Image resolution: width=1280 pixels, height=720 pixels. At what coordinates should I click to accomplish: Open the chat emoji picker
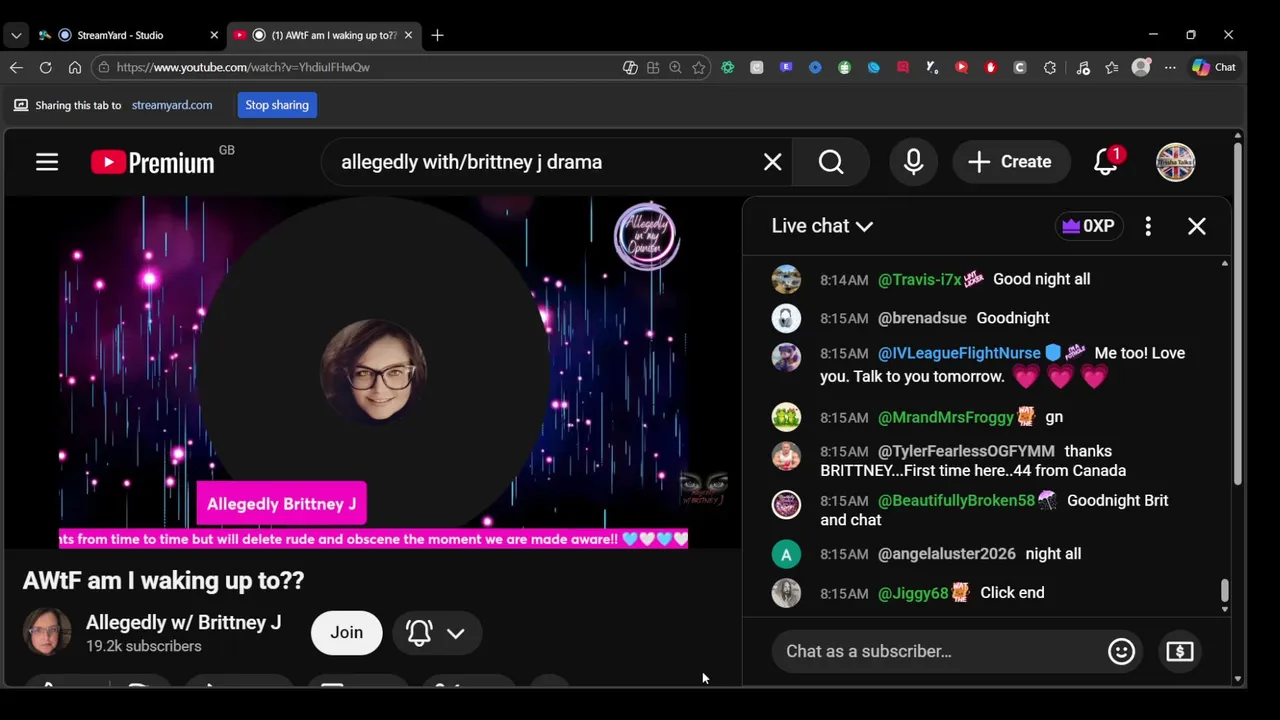(1121, 651)
